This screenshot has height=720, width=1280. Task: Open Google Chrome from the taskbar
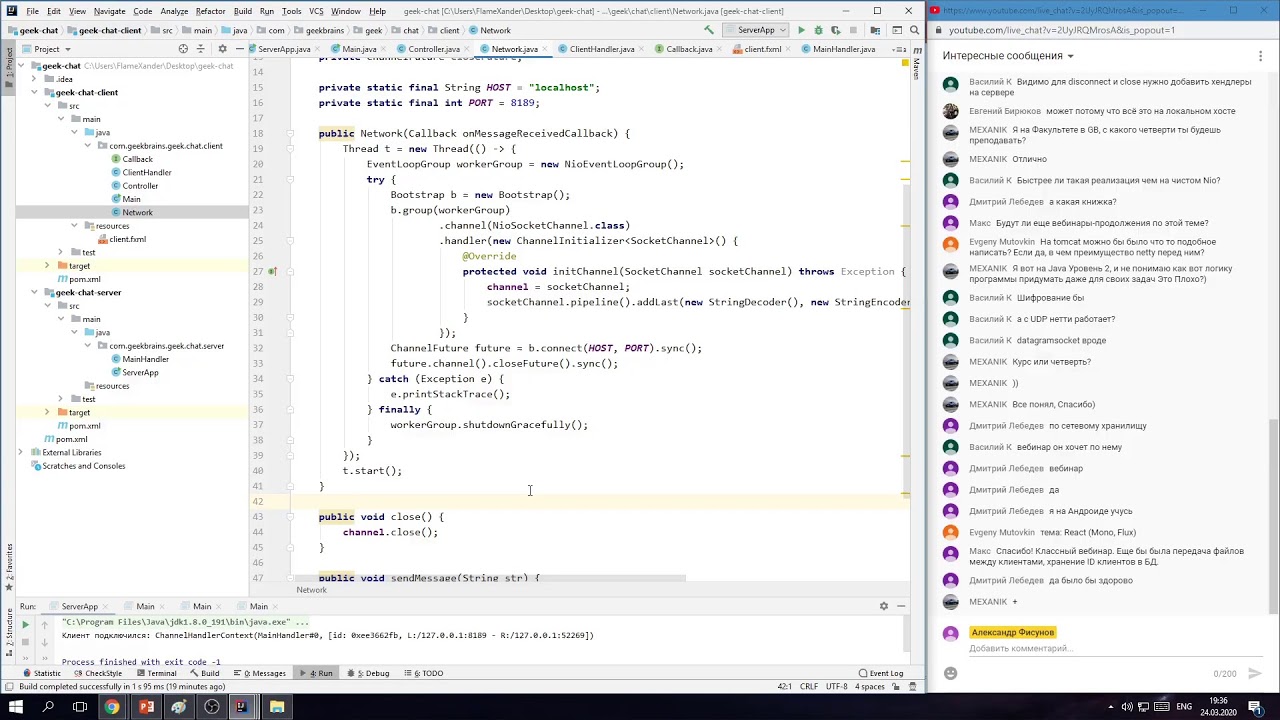coord(112,707)
